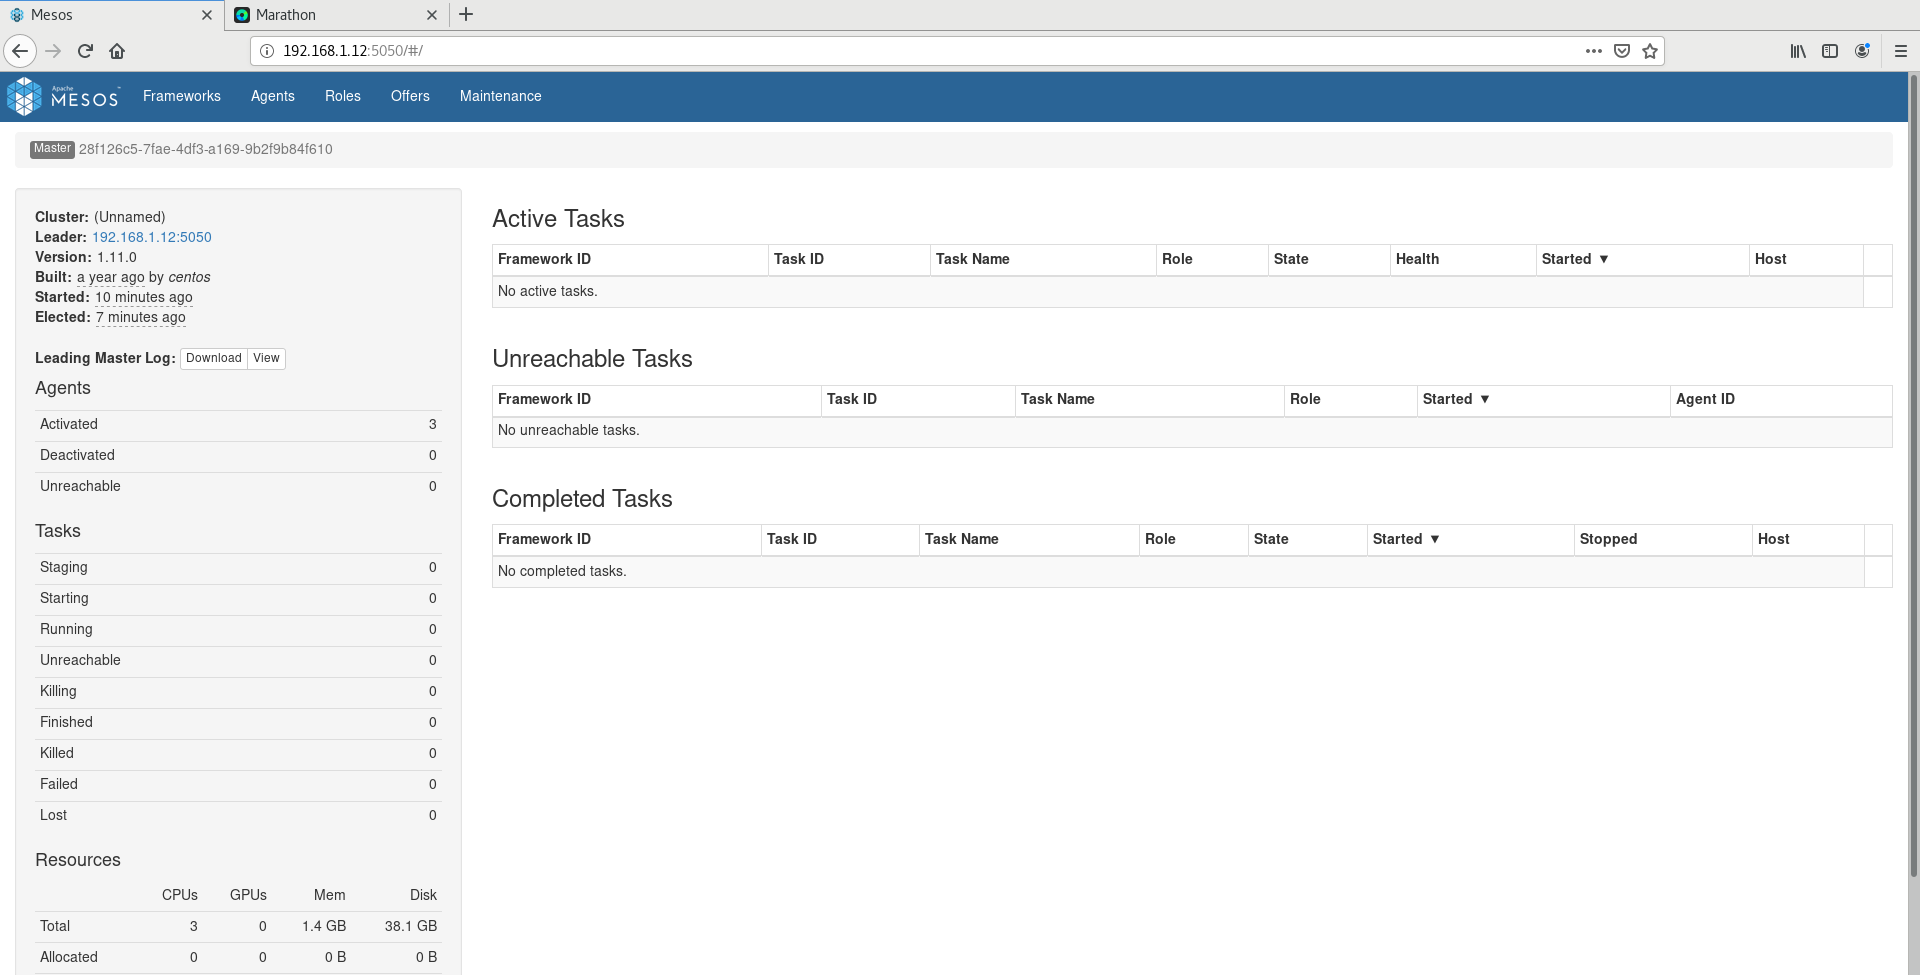This screenshot has height=975, width=1920.
Task: Reload the Mesos page
Action: point(85,51)
